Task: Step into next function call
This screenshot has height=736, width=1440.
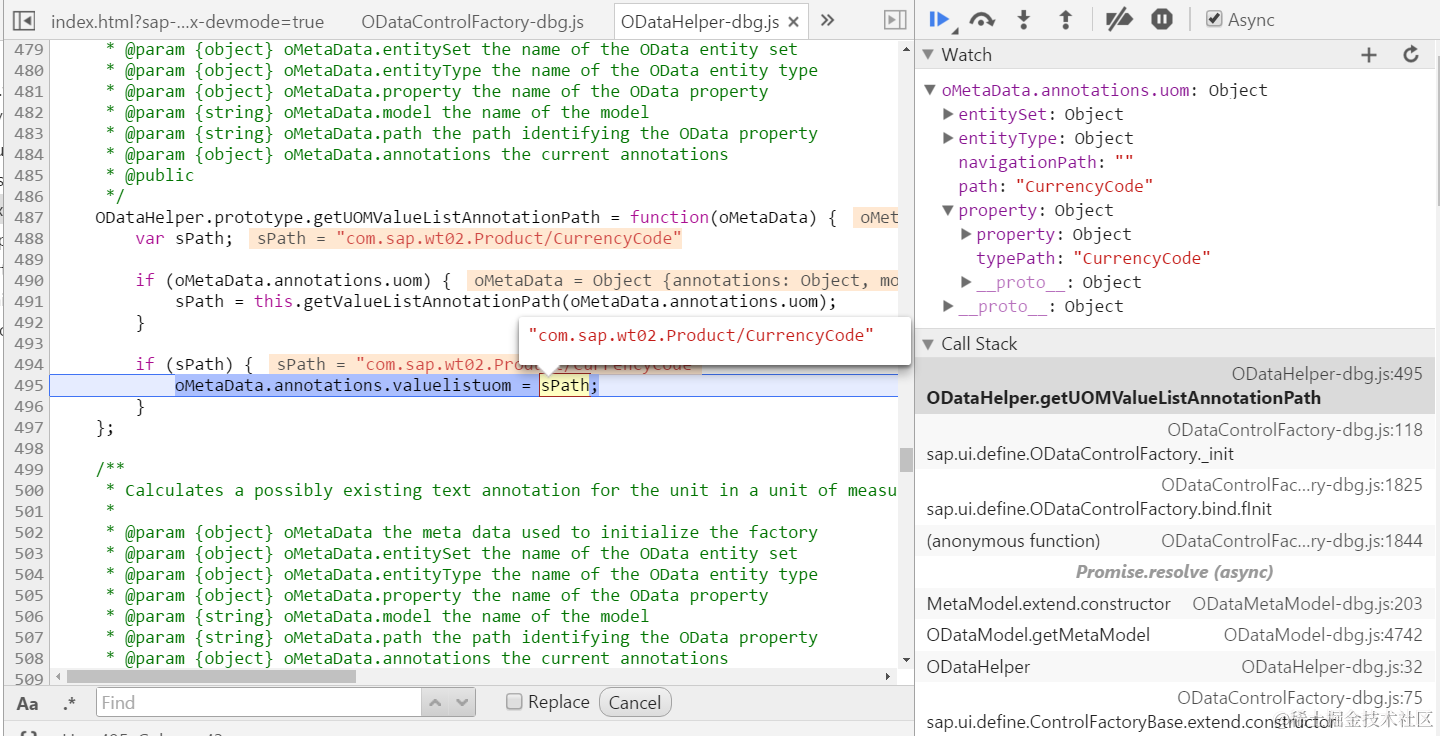Action: click(x=1023, y=19)
